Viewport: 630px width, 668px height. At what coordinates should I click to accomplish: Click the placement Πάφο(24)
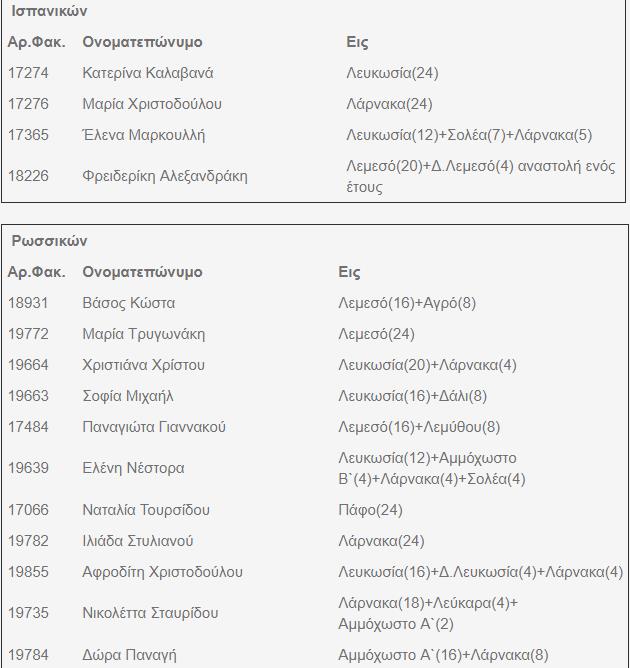click(370, 510)
